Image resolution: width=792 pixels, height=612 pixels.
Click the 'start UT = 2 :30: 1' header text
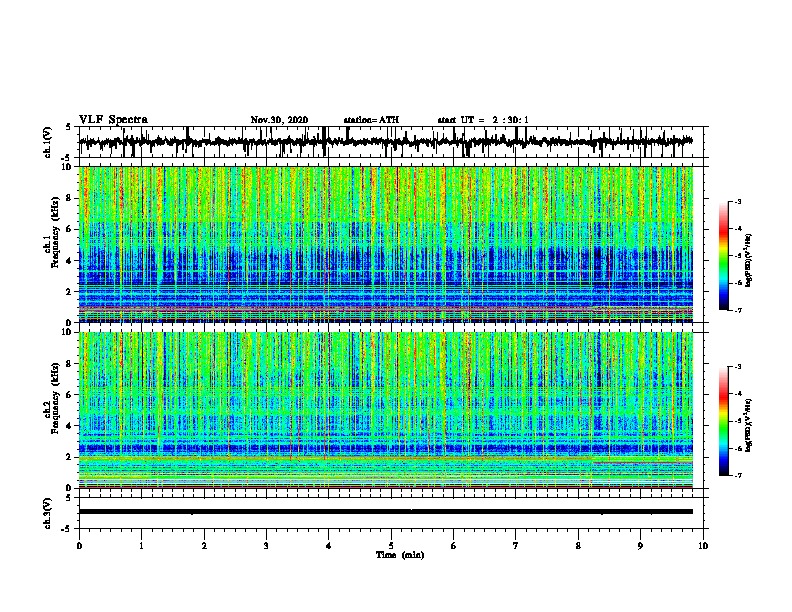483,120
